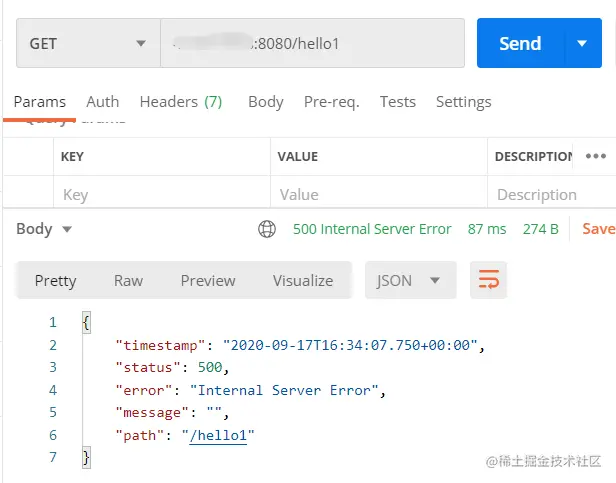The image size is (616, 483).
Task: Open the Headers (7) tab
Action: (x=181, y=101)
